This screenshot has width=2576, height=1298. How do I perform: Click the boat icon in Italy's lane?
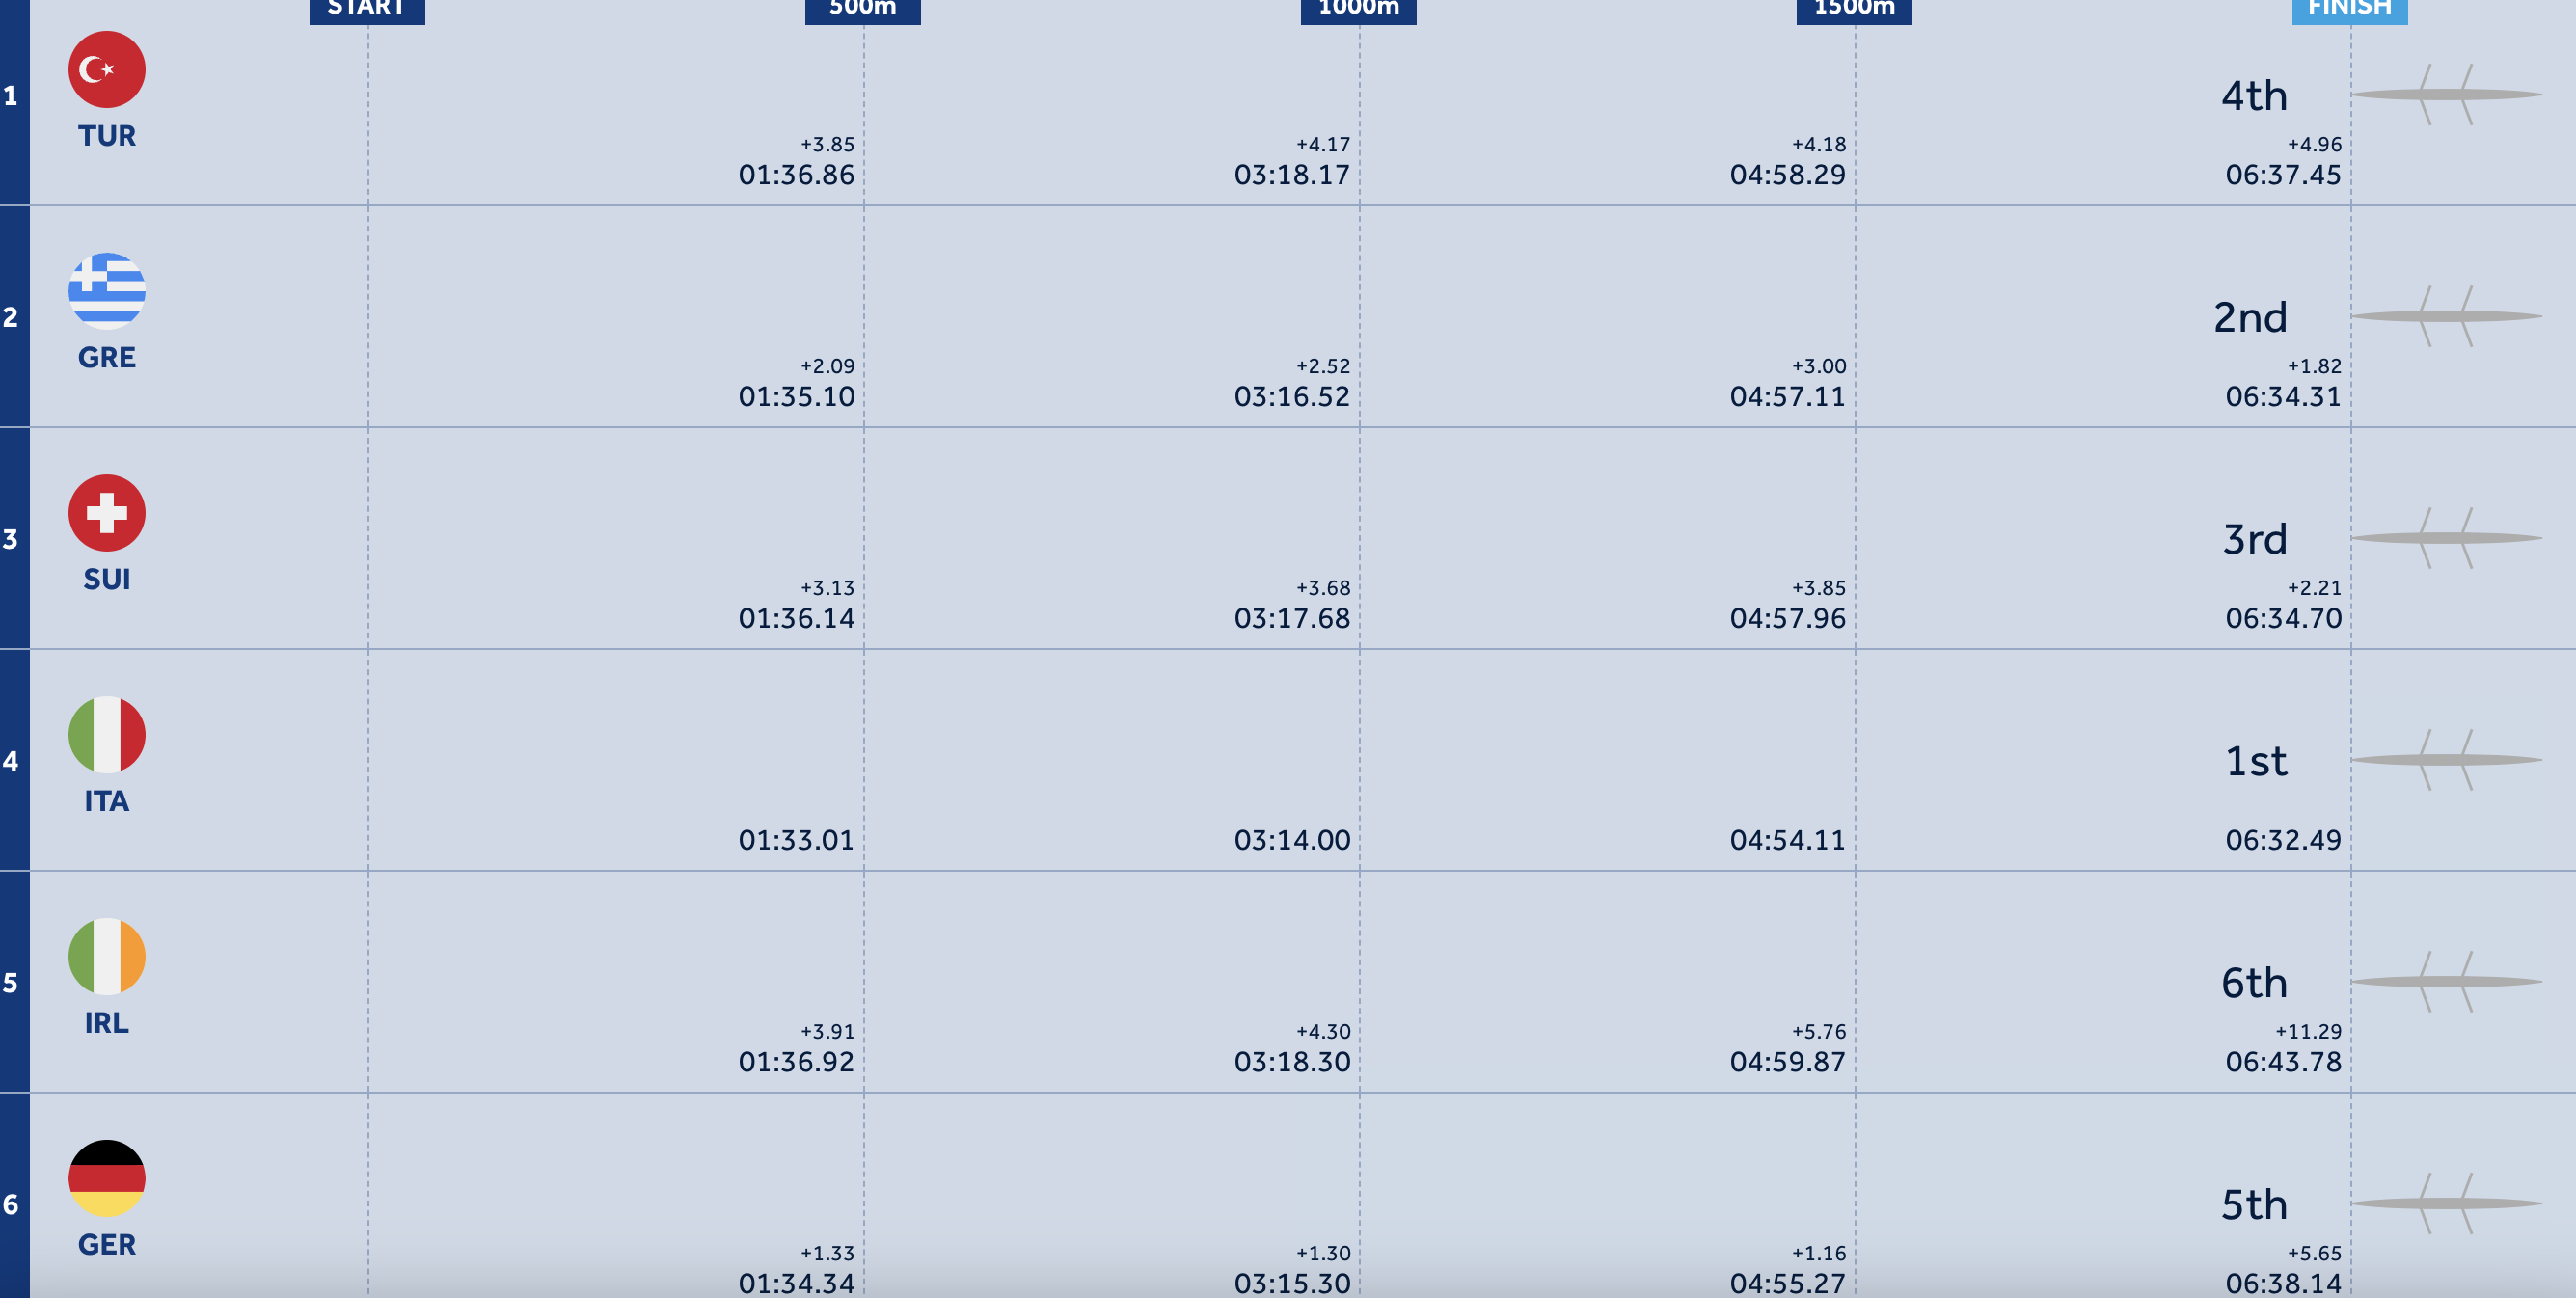(x=2446, y=760)
